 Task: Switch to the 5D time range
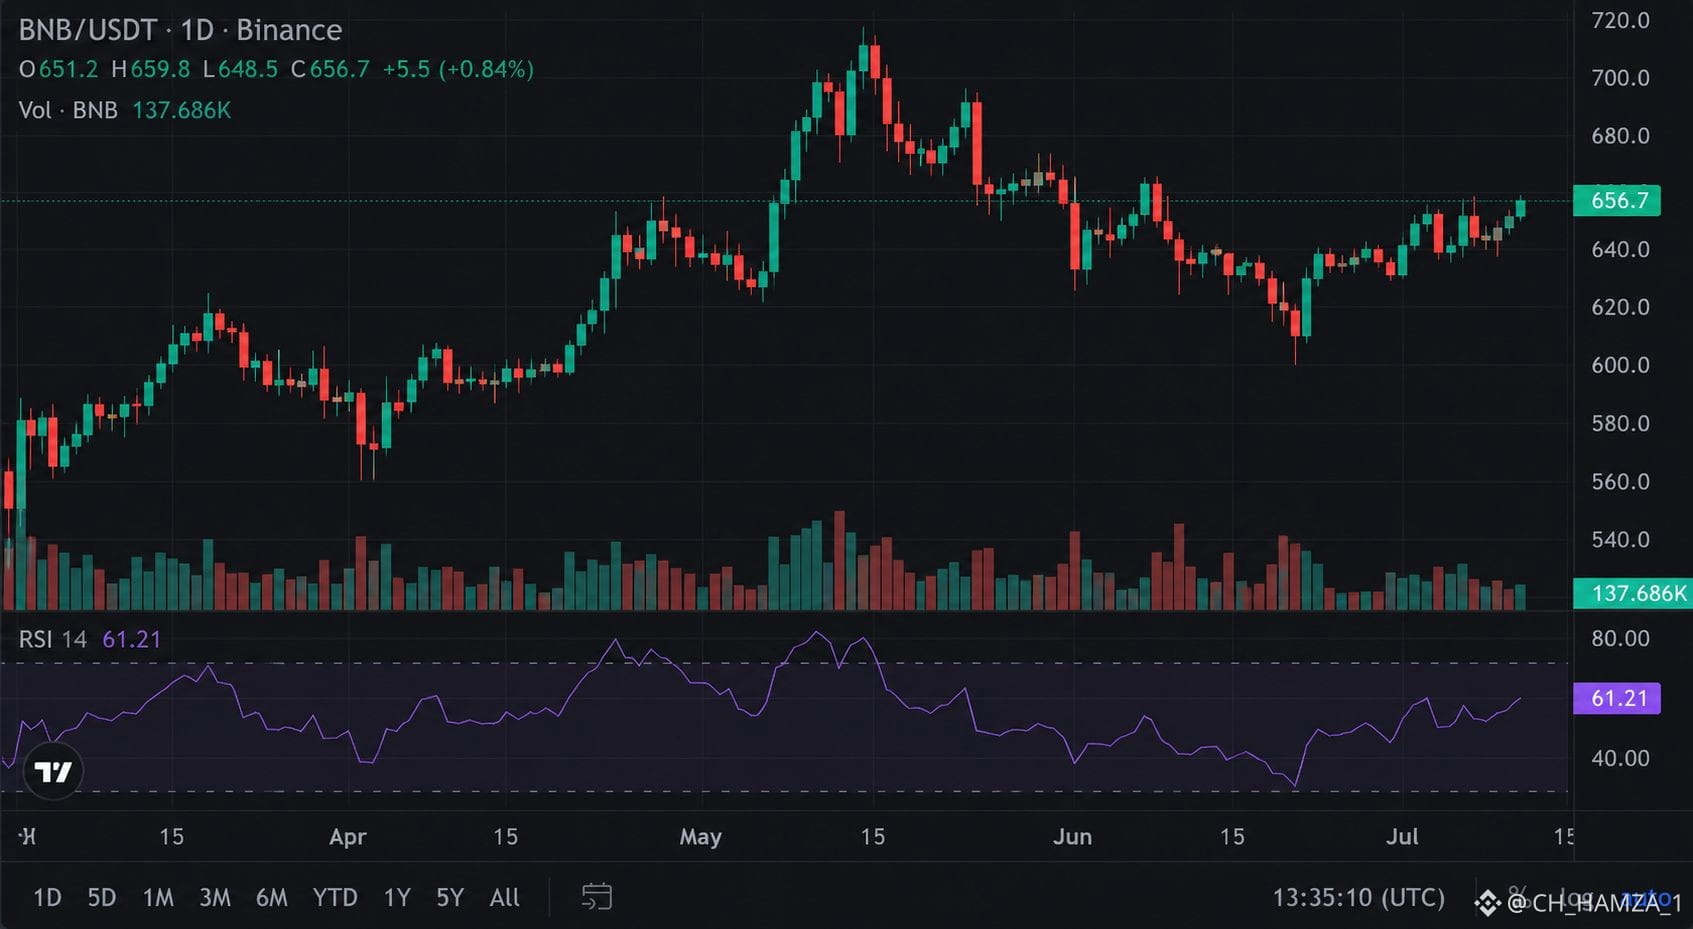[x=101, y=897]
